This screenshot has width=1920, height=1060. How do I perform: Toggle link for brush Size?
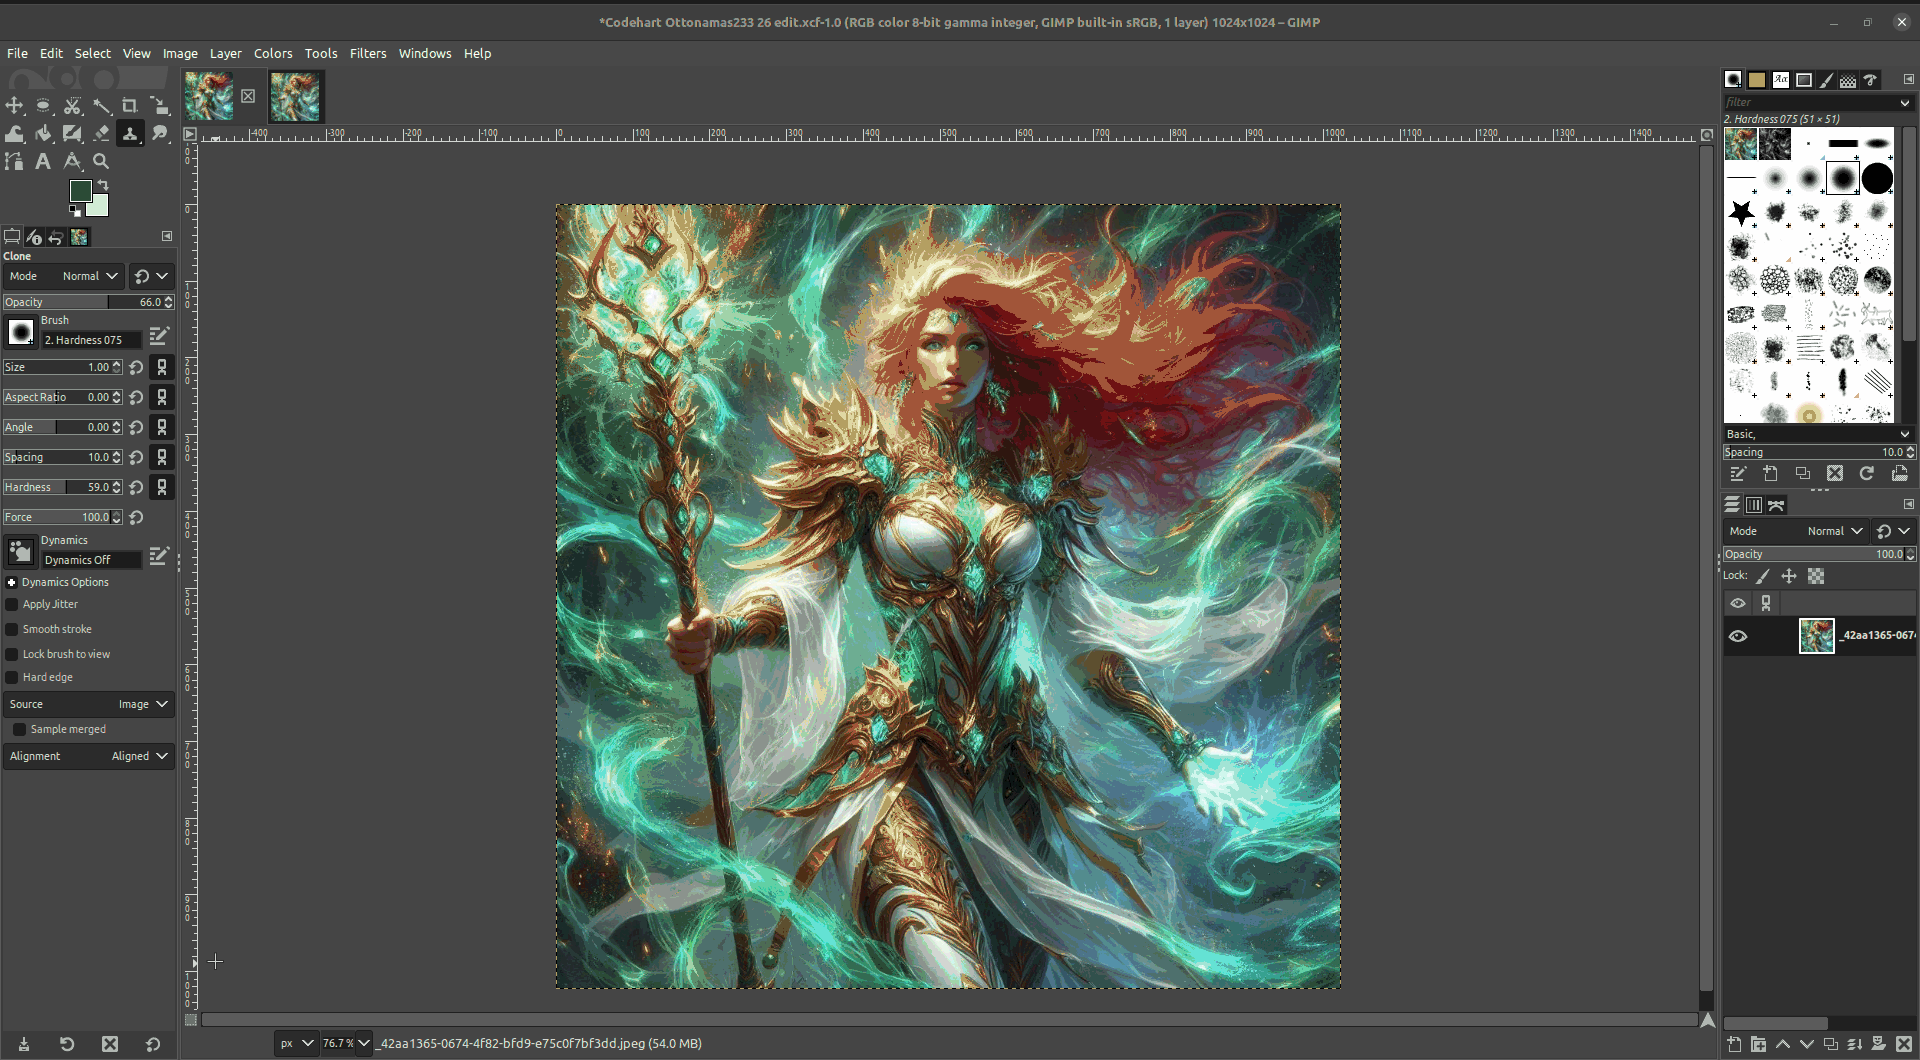point(162,367)
